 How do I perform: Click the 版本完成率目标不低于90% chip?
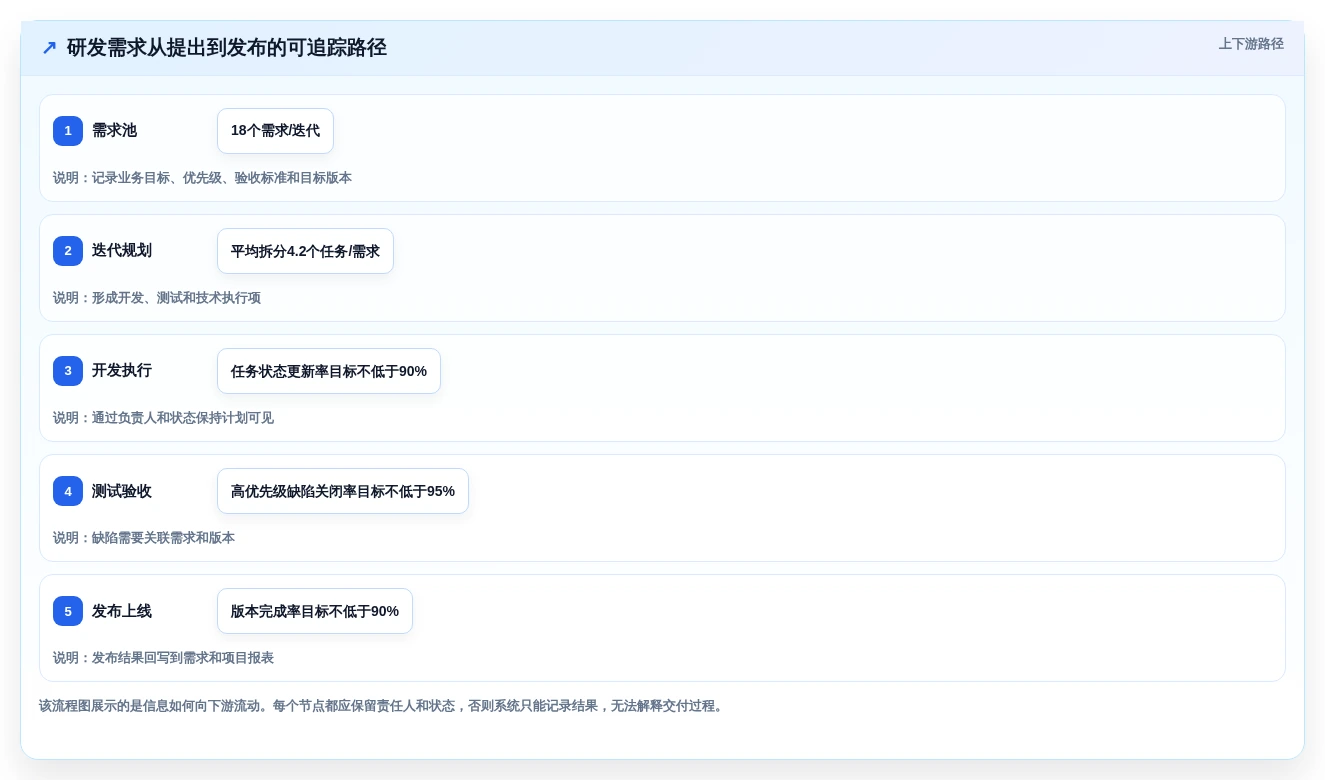point(315,611)
